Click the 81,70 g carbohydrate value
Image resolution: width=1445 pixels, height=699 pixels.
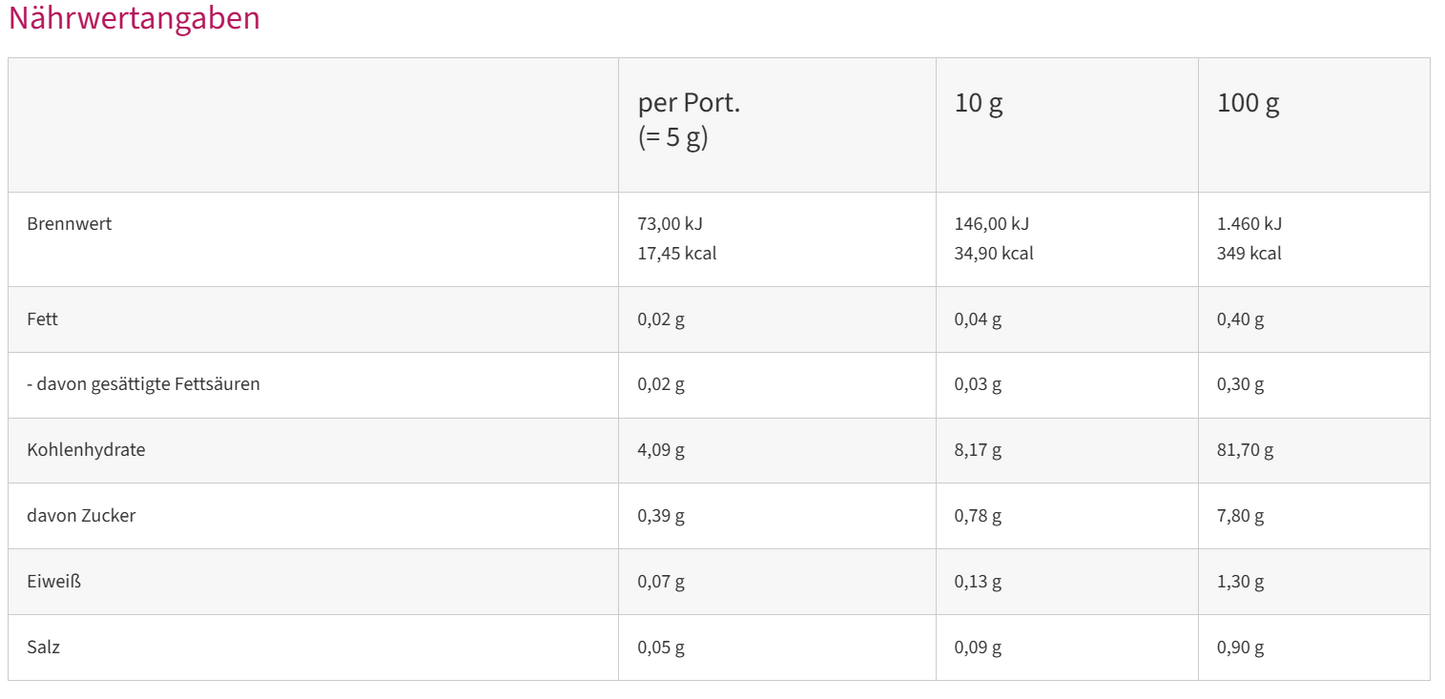pos(1245,450)
